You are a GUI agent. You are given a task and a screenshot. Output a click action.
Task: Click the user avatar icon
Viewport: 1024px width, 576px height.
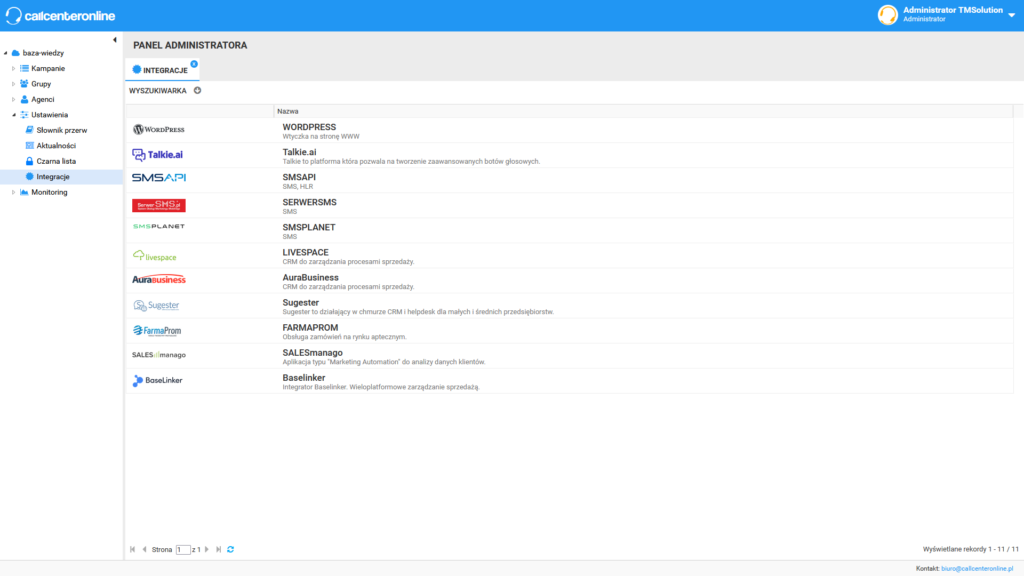pos(887,15)
